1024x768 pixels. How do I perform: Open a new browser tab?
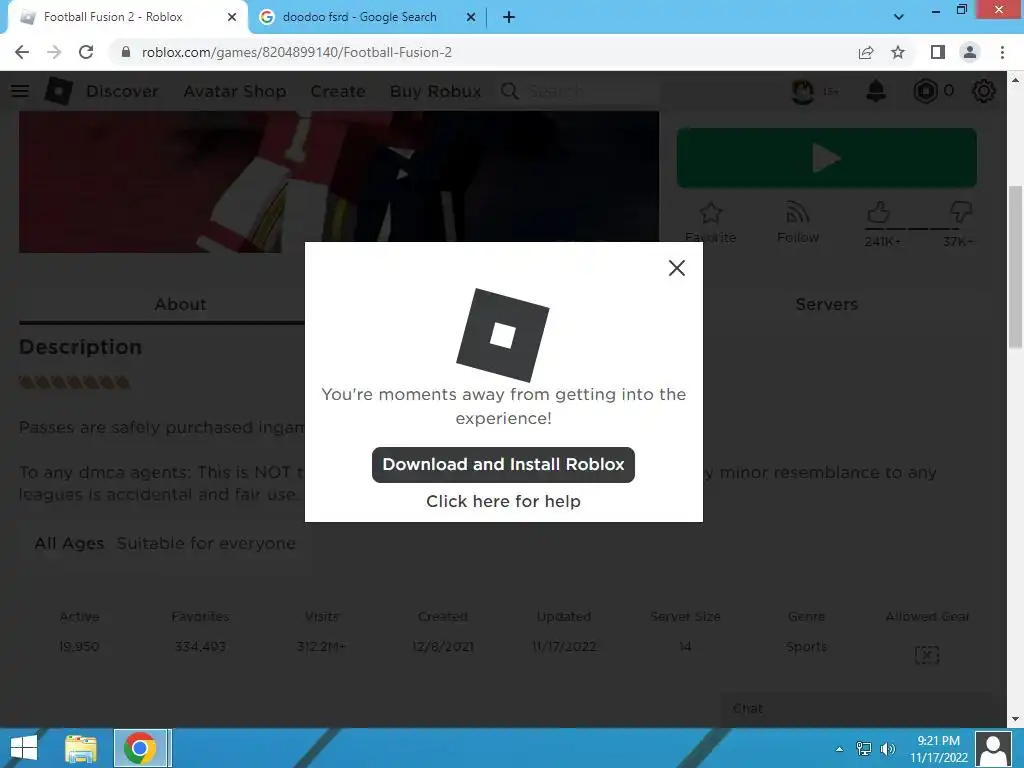[509, 17]
